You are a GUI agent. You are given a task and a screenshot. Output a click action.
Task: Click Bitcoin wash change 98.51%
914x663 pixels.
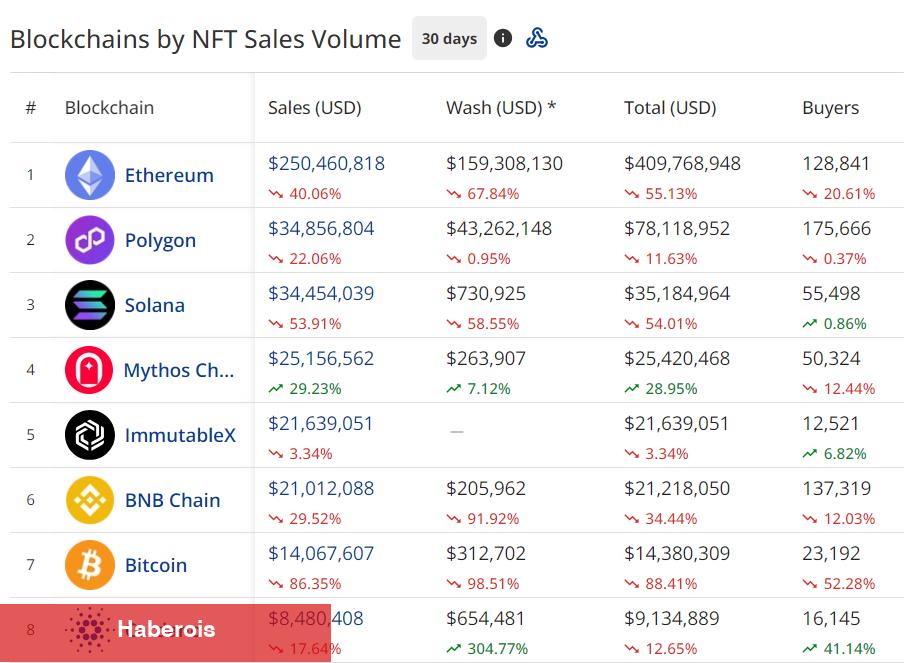pyautogui.click(x=493, y=584)
